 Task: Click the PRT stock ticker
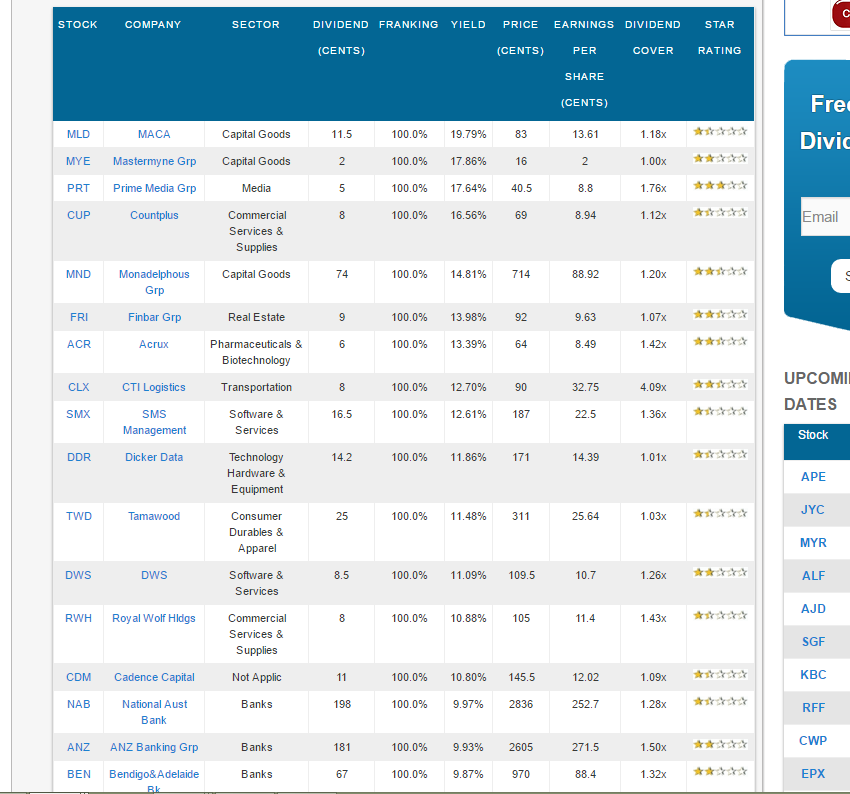click(78, 188)
